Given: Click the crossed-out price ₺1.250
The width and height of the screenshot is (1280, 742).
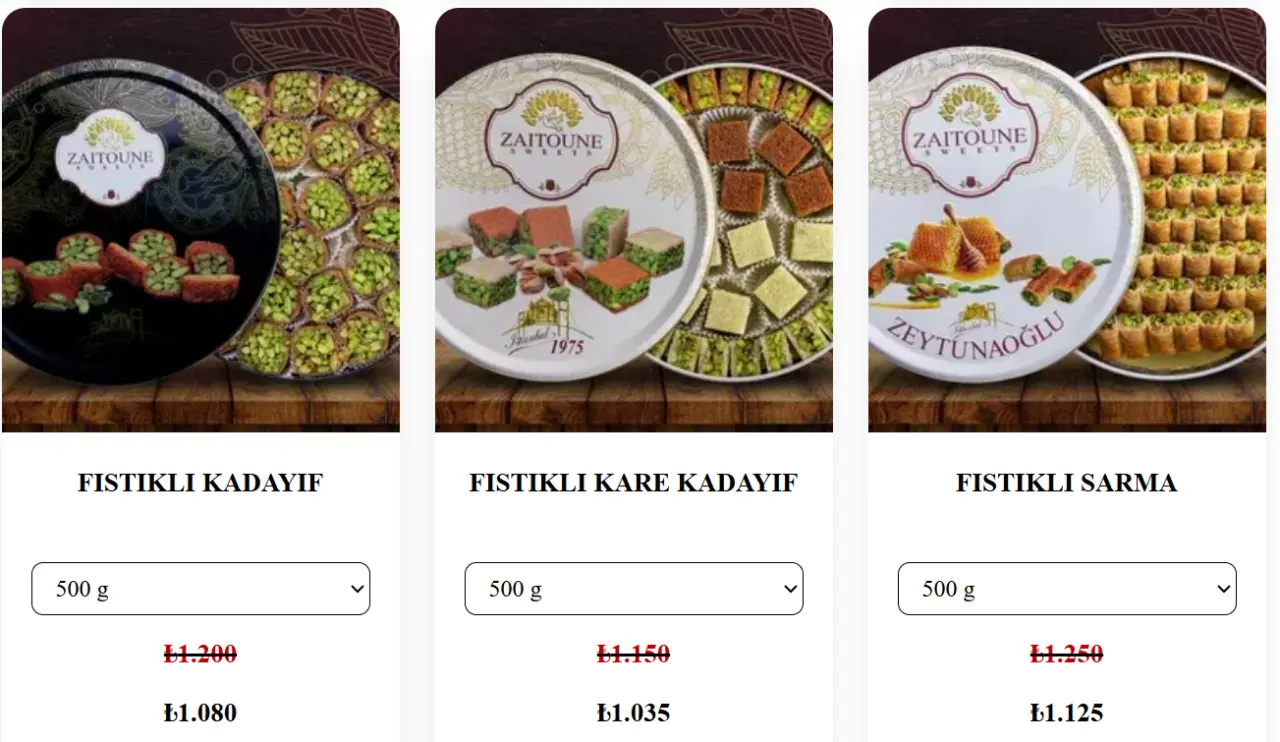Looking at the screenshot, I should click(x=1067, y=654).
